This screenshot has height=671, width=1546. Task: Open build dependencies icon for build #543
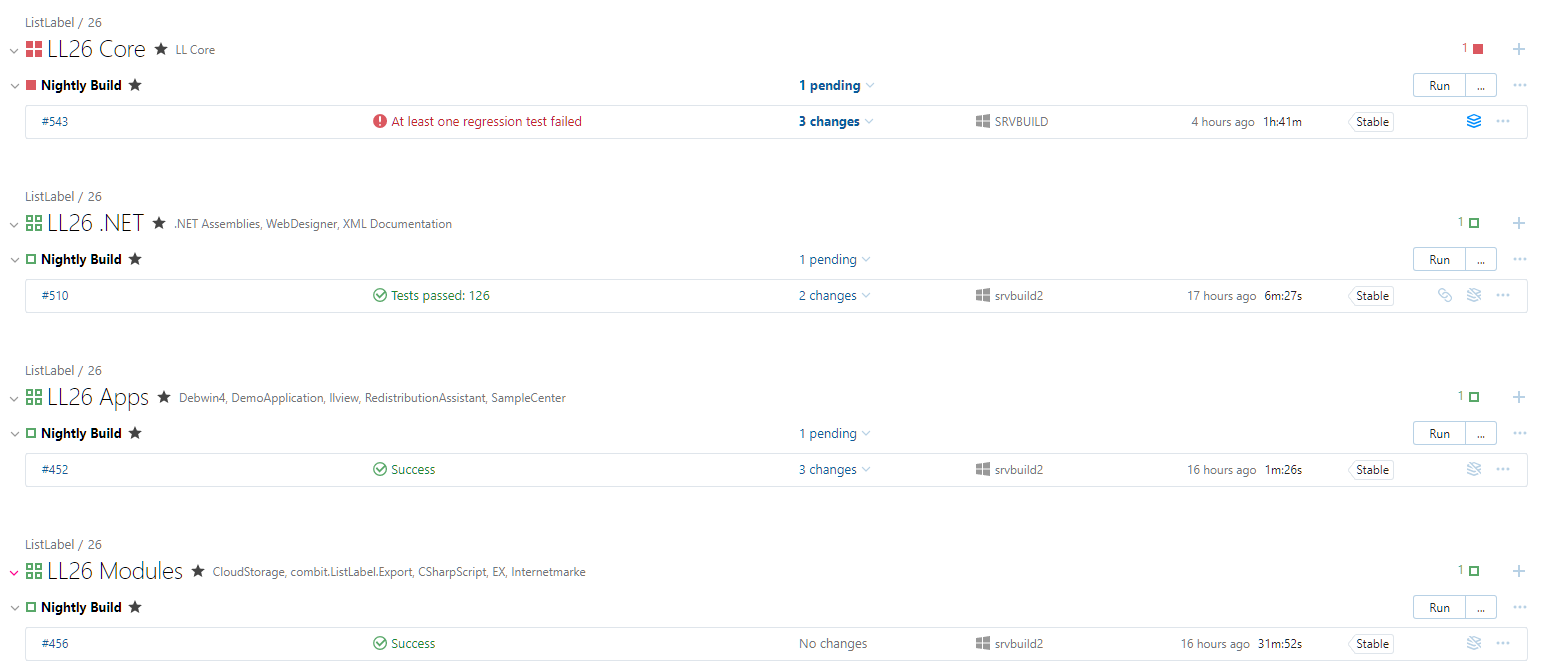(x=1473, y=122)
